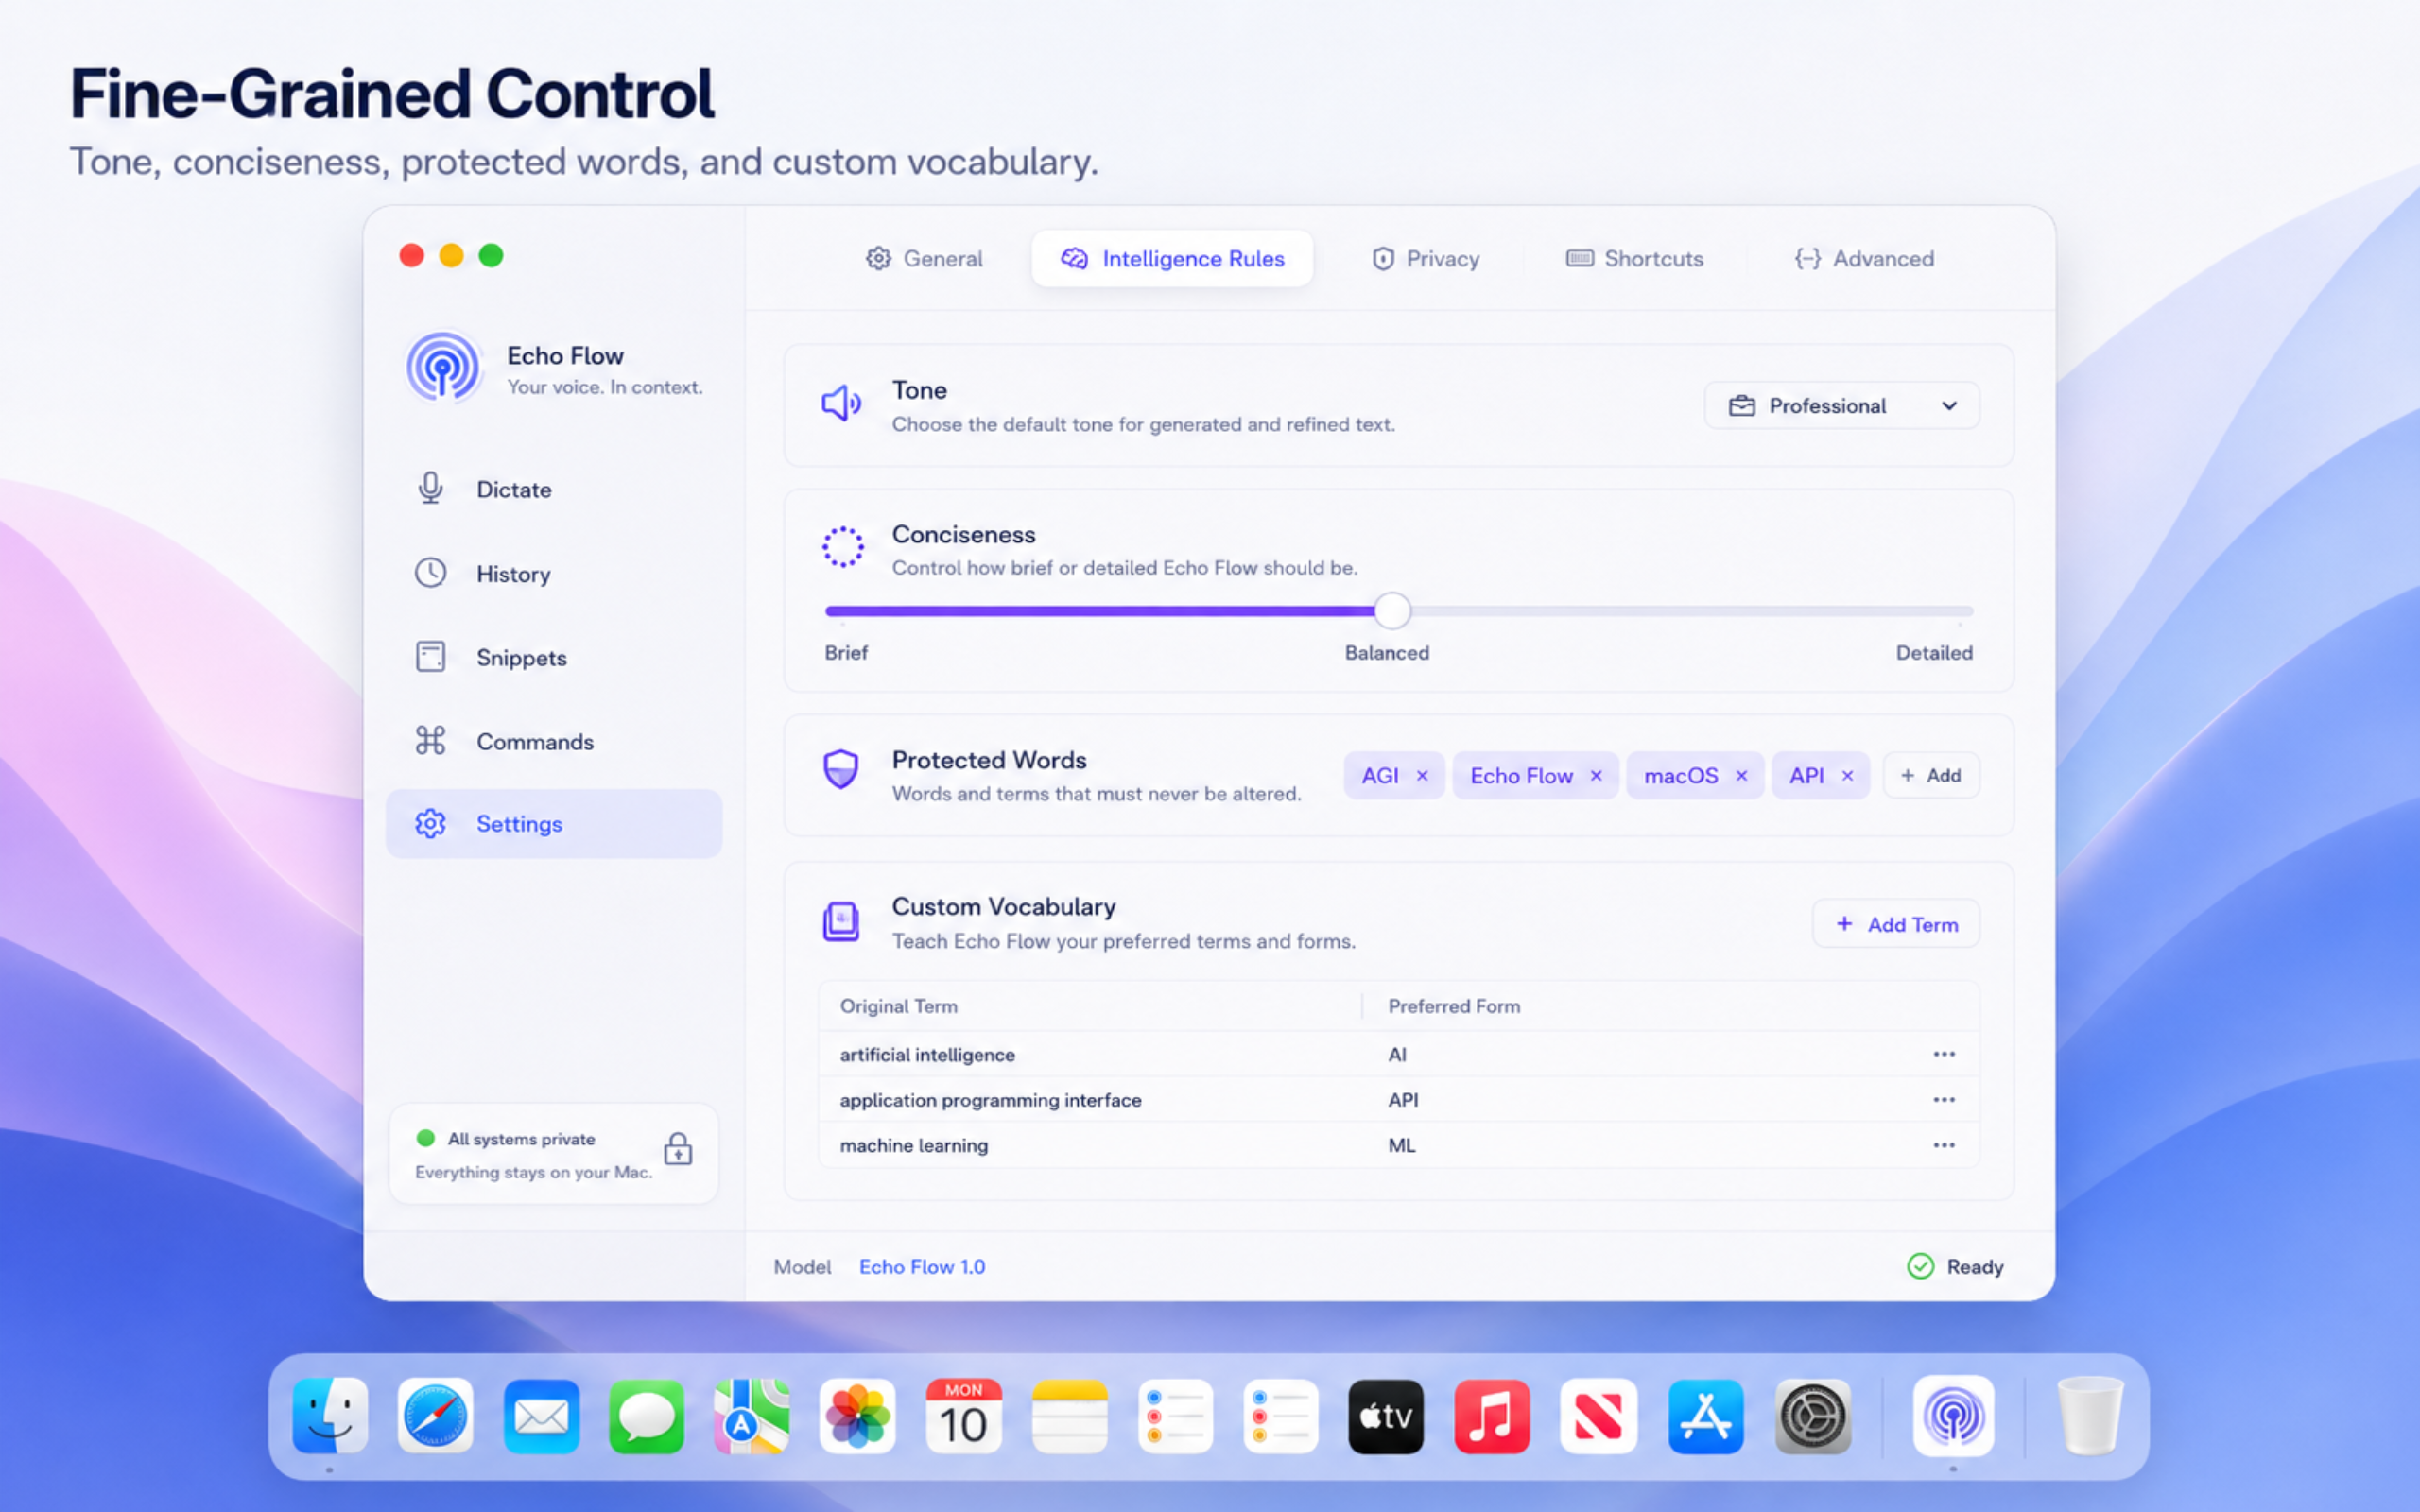Go to Snippets in the sidebar
Image resolution: width=2420 pixels, height=1512 pixels.
[553, 657]
